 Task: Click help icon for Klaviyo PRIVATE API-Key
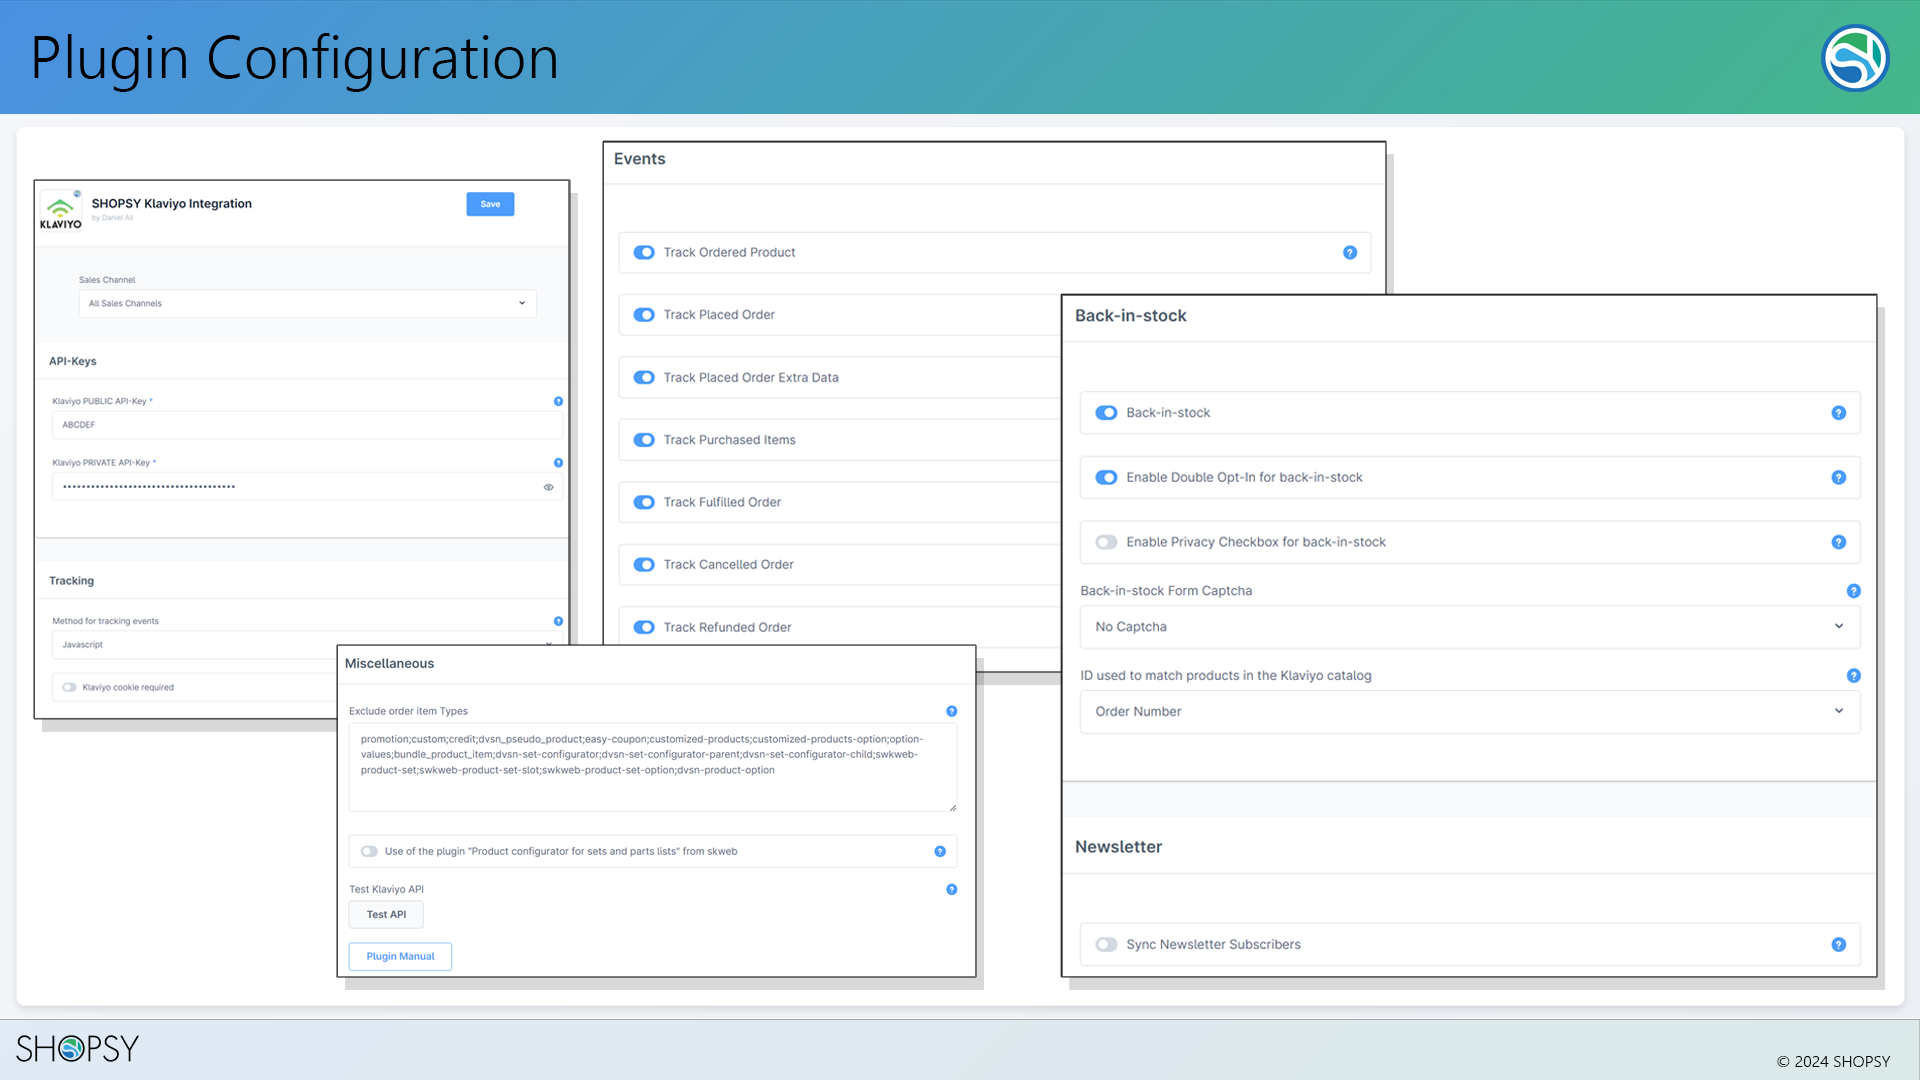[558, 463]
